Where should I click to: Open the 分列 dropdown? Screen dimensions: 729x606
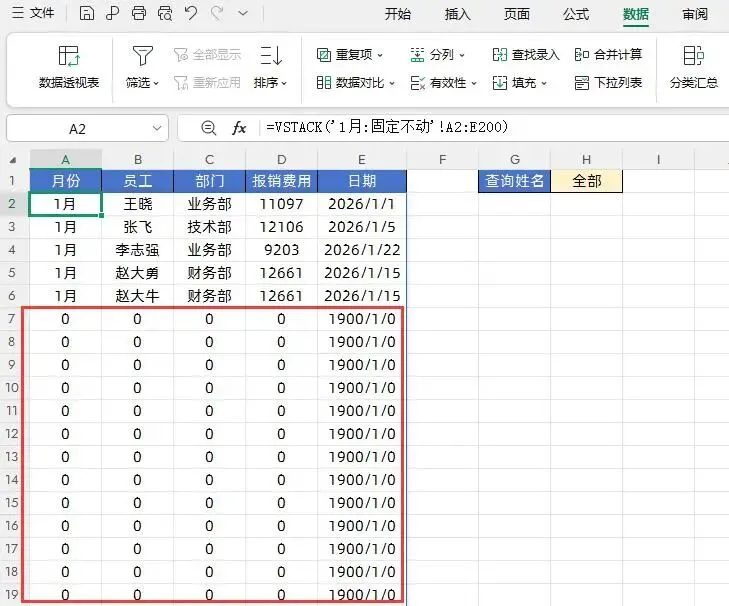[462, 55]
